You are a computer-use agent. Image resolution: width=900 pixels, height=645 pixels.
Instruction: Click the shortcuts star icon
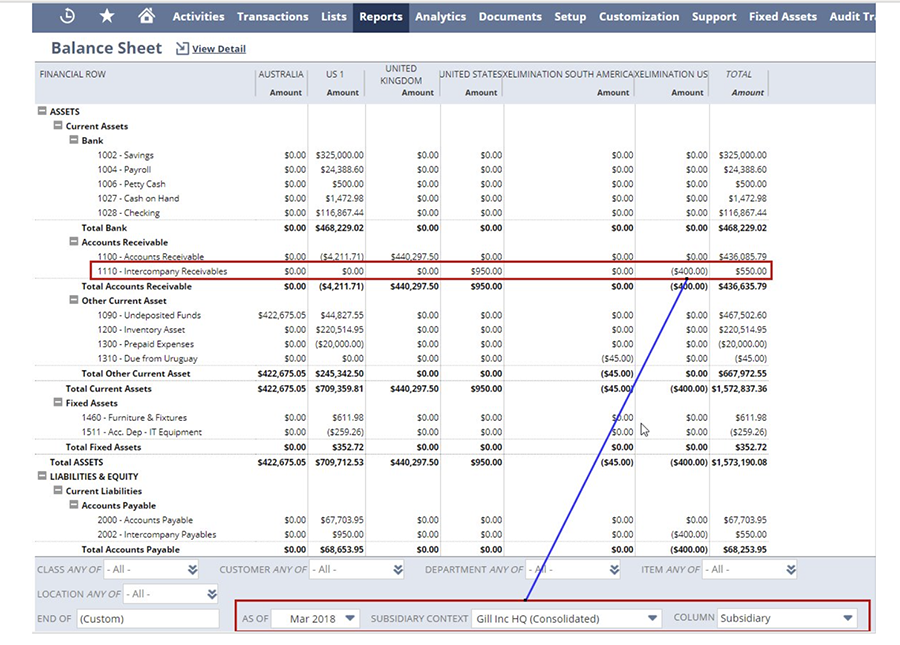106,16
